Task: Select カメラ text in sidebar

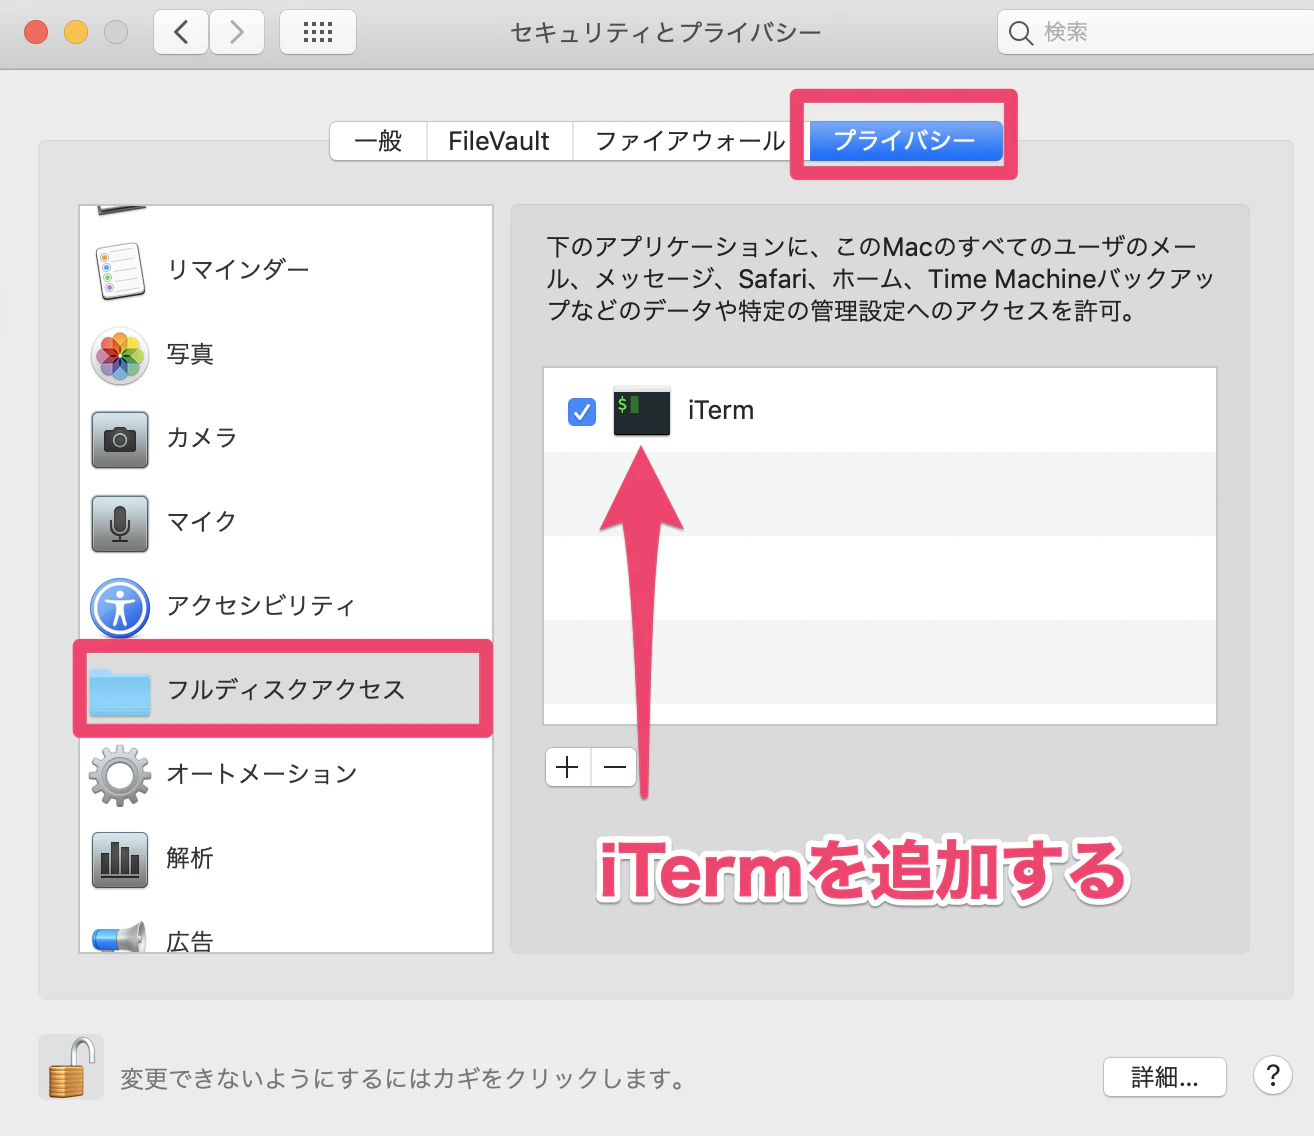Action: coord(202,438)
